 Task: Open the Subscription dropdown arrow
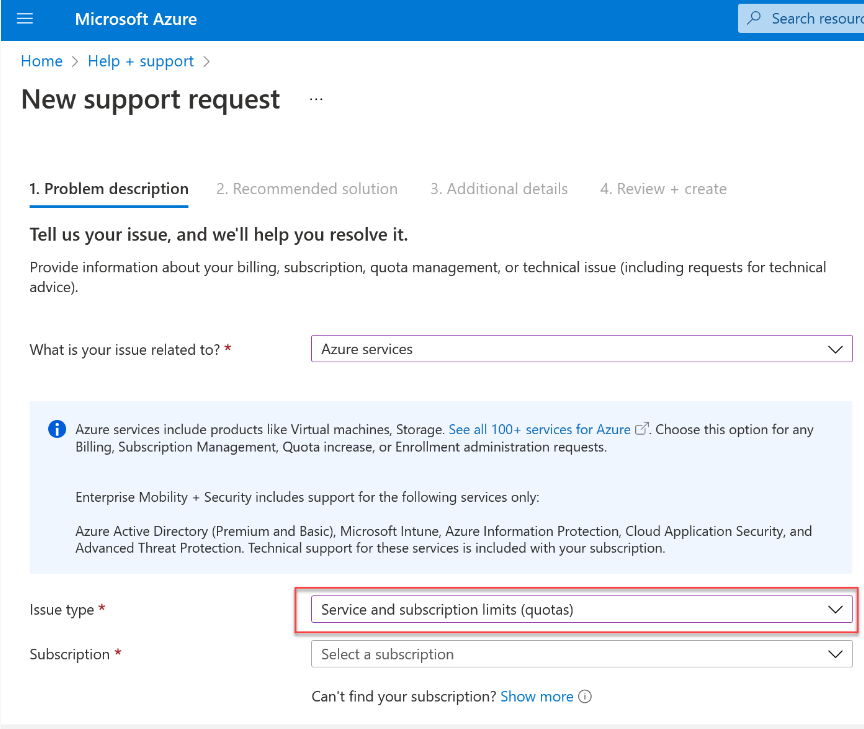click(836, 654)
